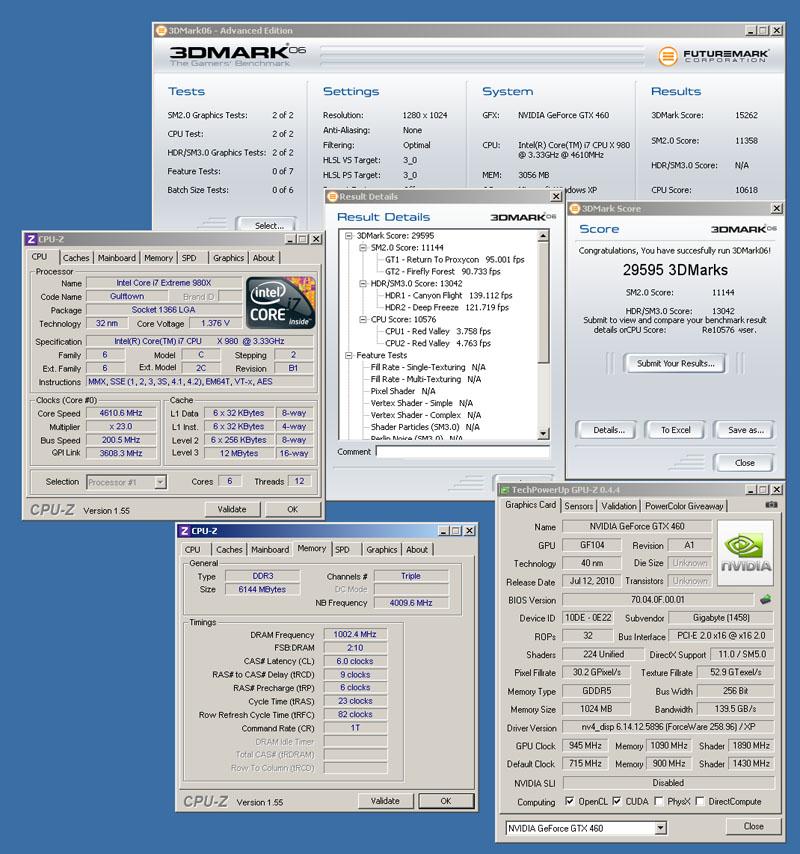
Task: Click the Comment input field
Action: click(x=462, y=452)
